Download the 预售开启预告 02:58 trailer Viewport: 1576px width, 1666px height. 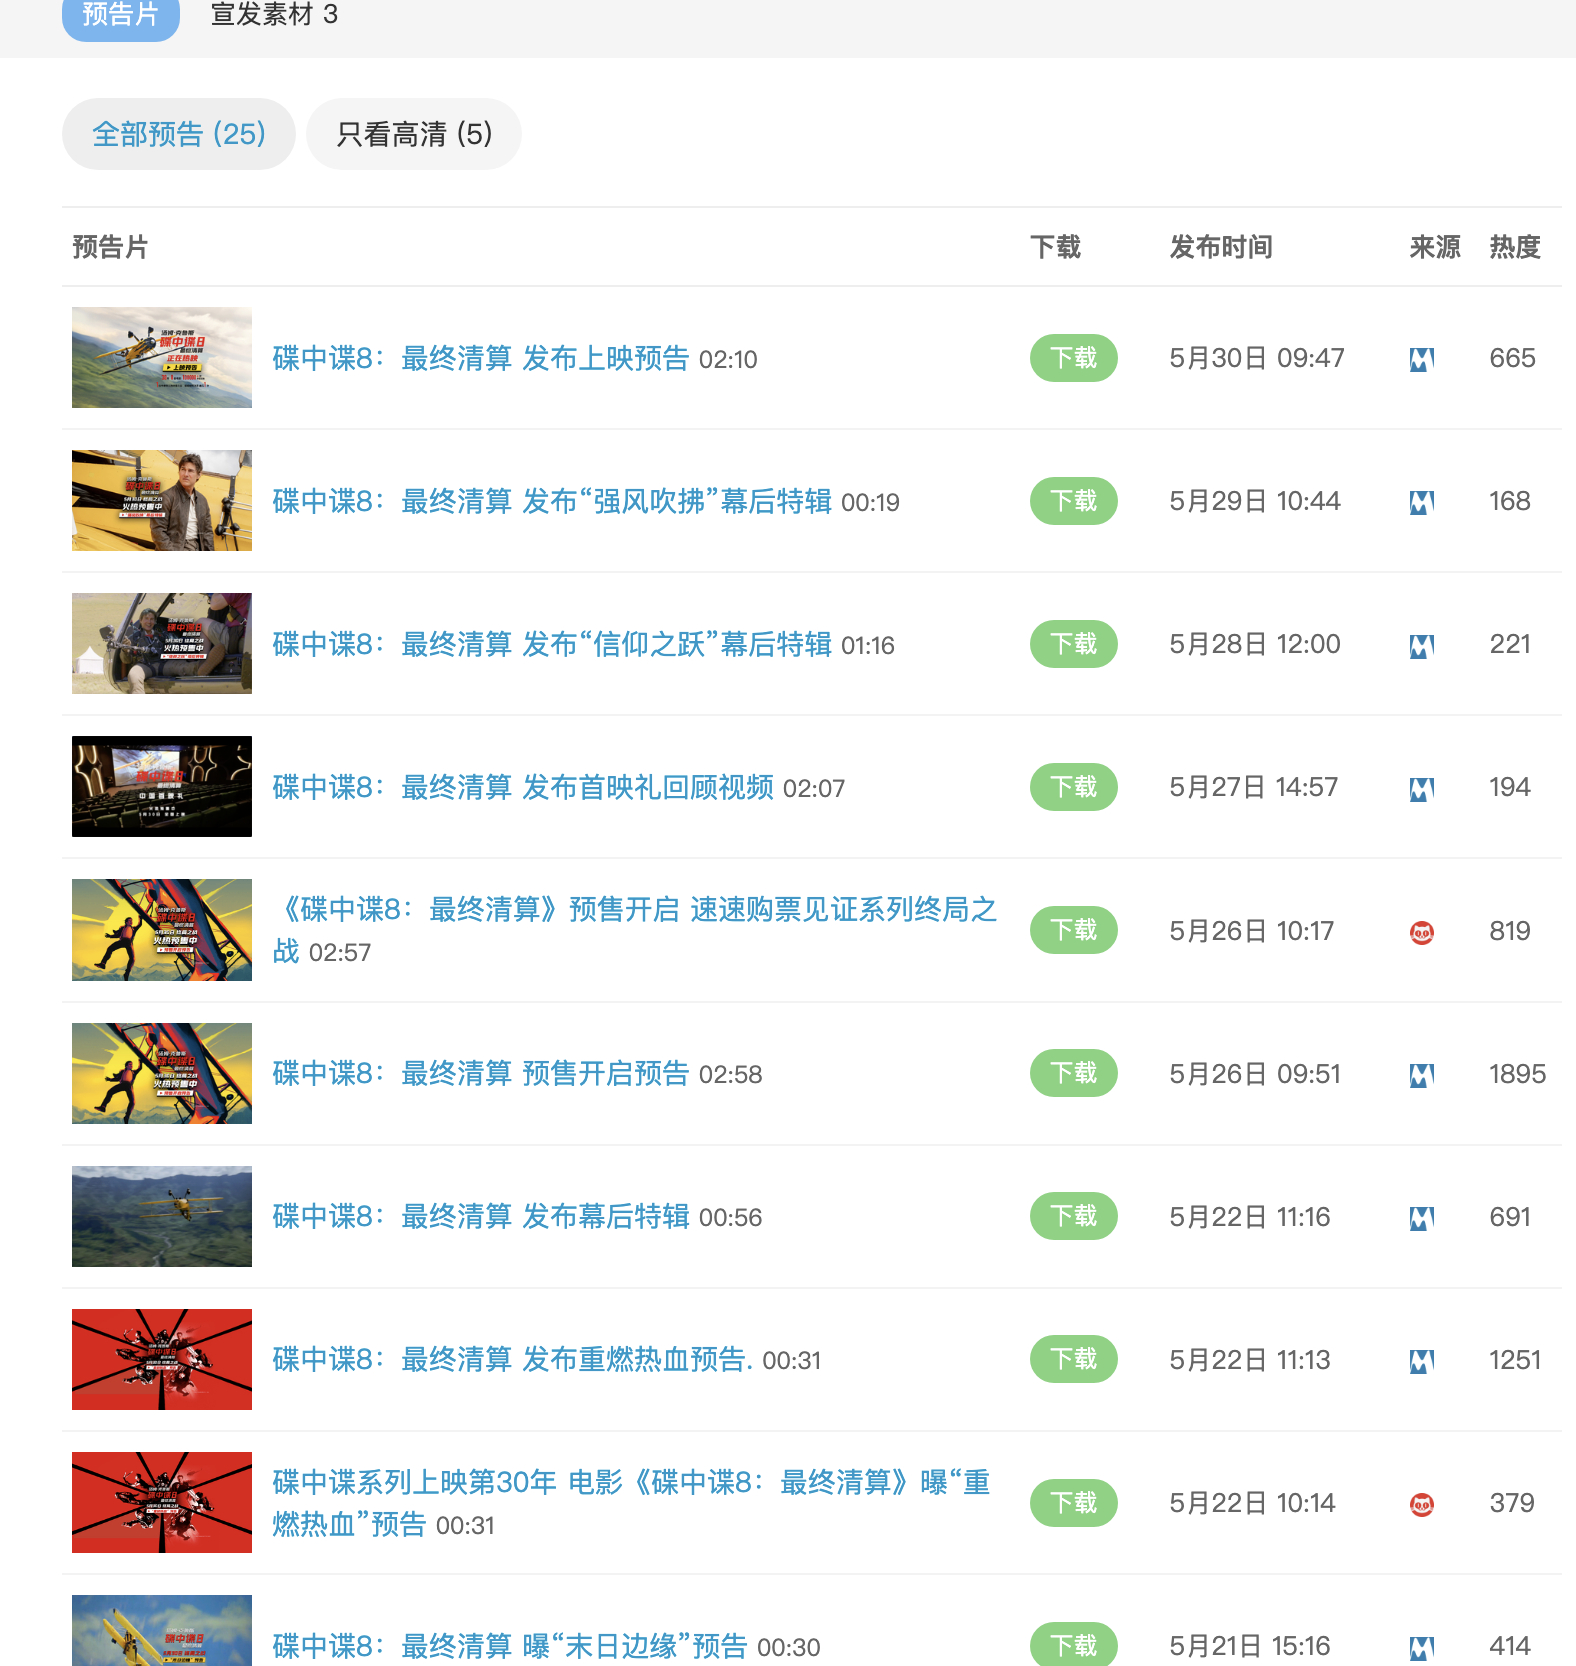[1073, 1073]
